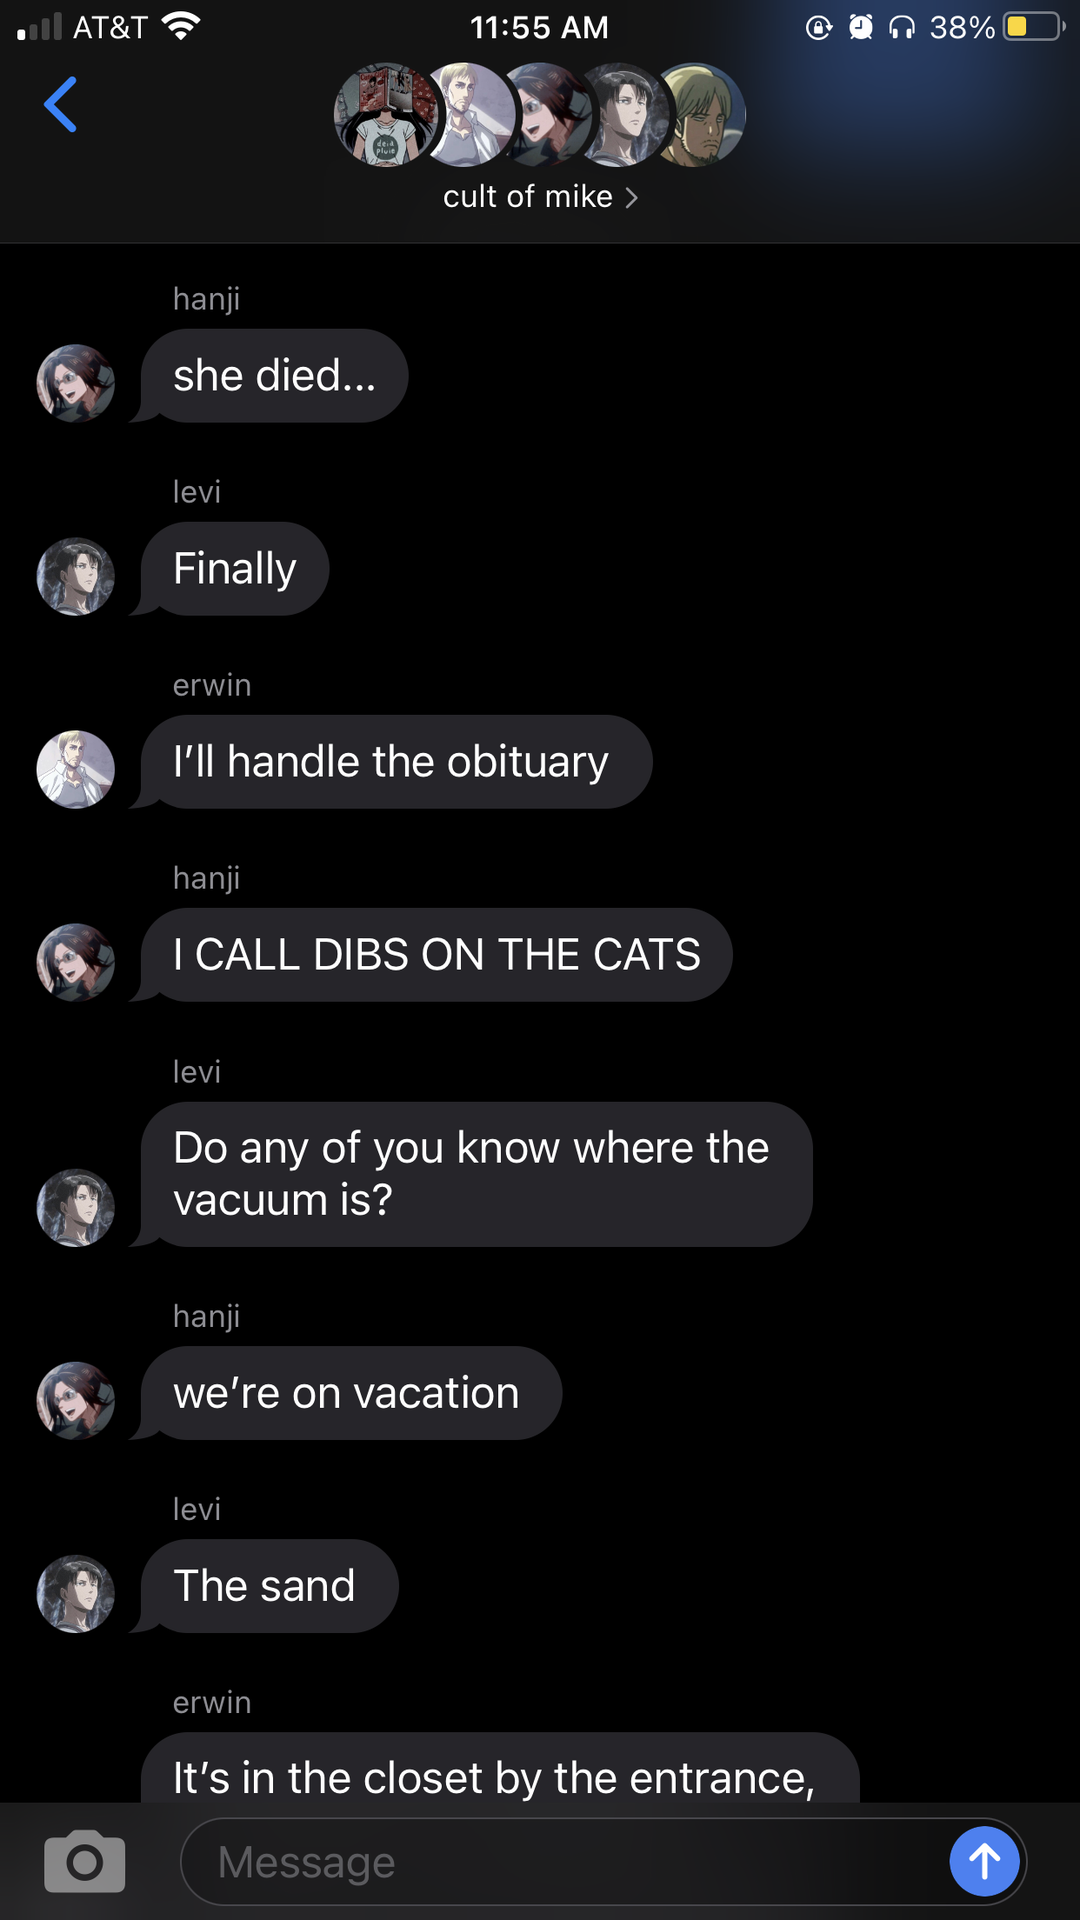
Task: Tap hanji's avatar beside she died message
Action: coord(76,383)
